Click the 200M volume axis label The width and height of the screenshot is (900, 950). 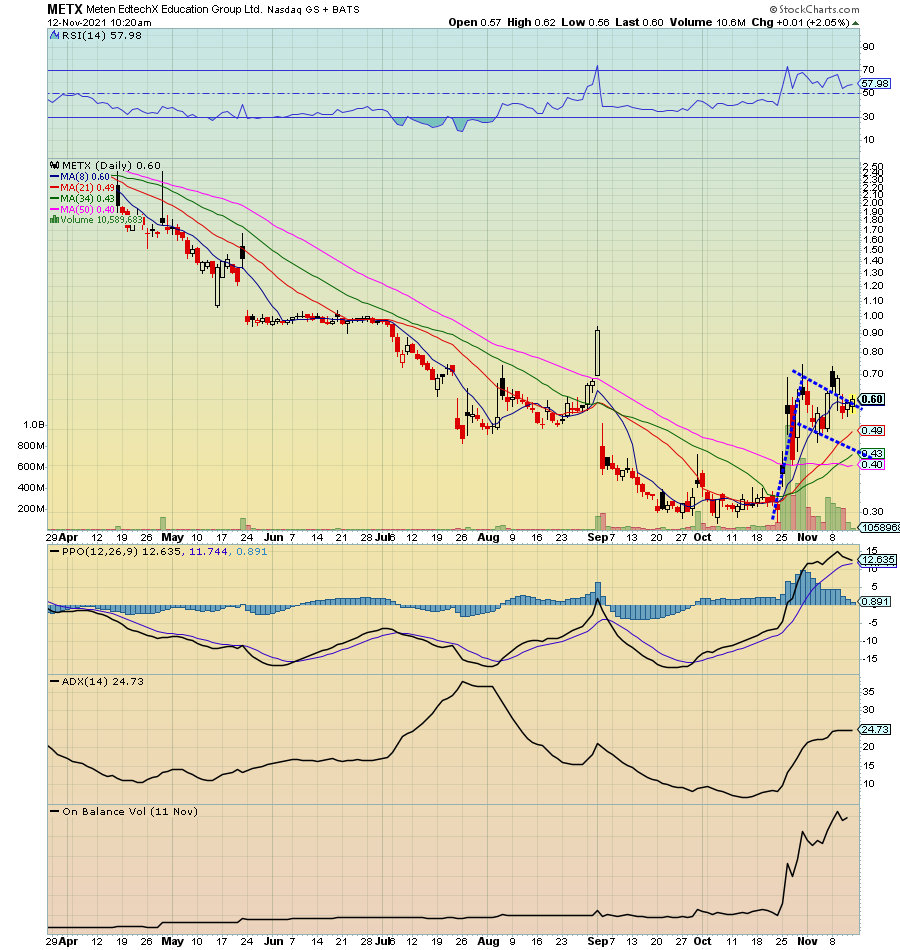click(32, 508)
